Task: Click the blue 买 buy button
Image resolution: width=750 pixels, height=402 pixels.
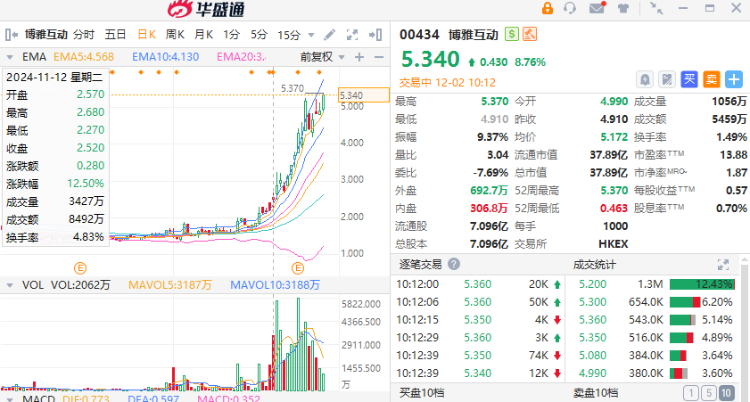Action: coord(689,79)
